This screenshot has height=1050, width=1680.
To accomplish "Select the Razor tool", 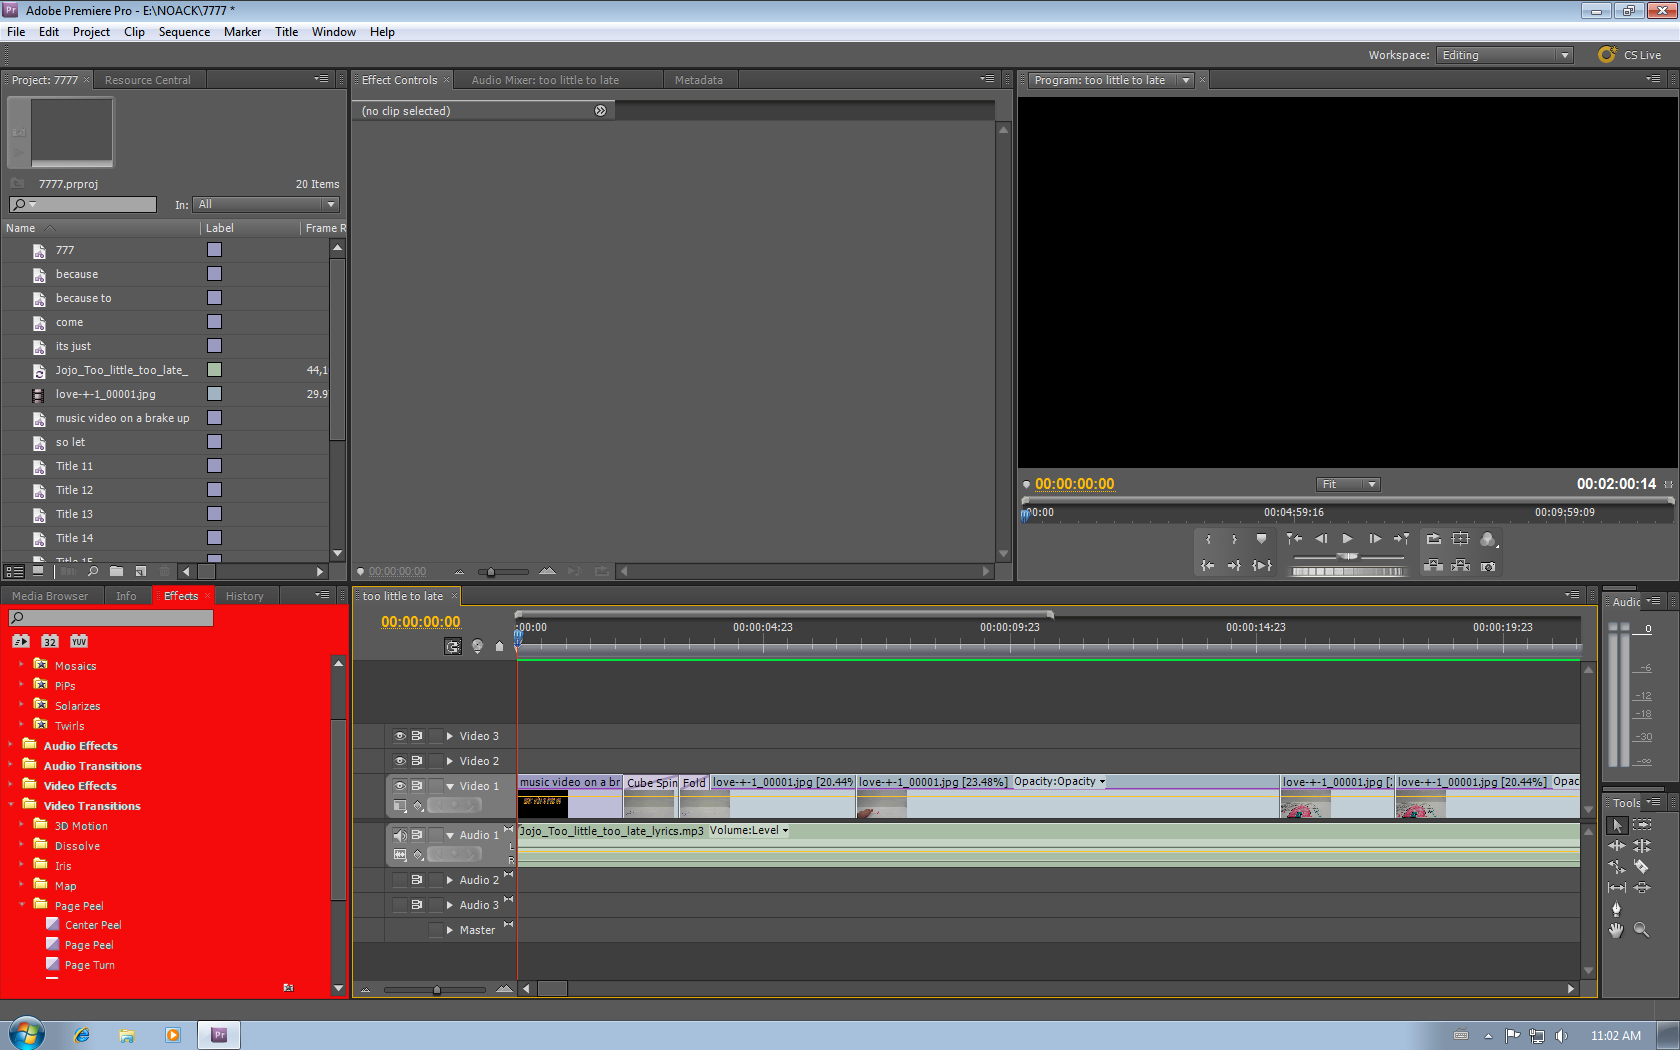I will coord(1642,867).
